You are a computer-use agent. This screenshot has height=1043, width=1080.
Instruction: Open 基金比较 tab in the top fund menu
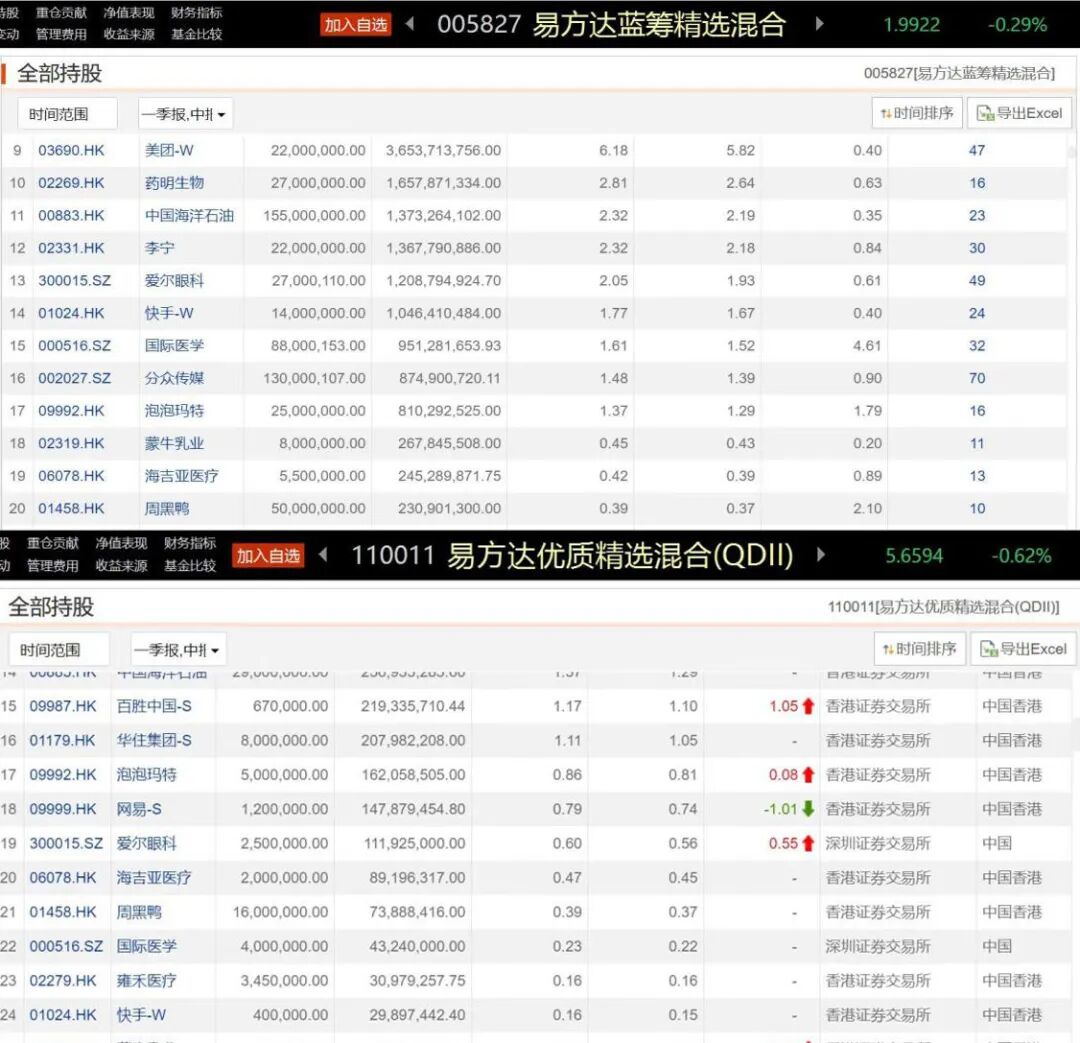click(197, 34)
